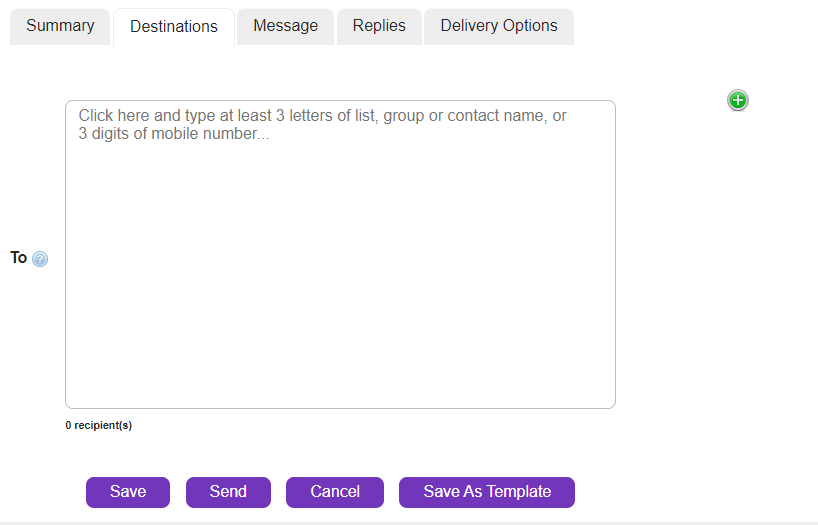Cancel the message with Cancel button
Viewport: 818px width, 525px height.
tap(335, 492)
